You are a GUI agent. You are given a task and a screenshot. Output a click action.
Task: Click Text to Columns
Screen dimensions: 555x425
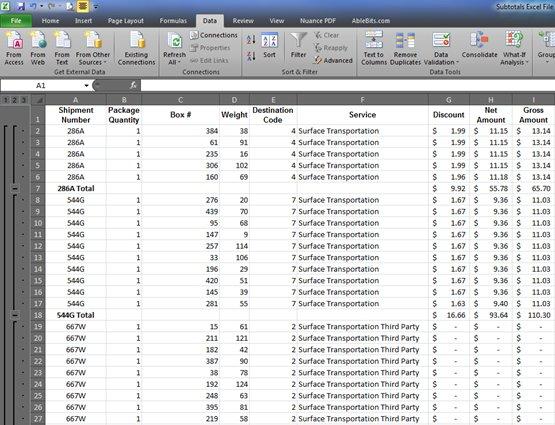point(374,48)
